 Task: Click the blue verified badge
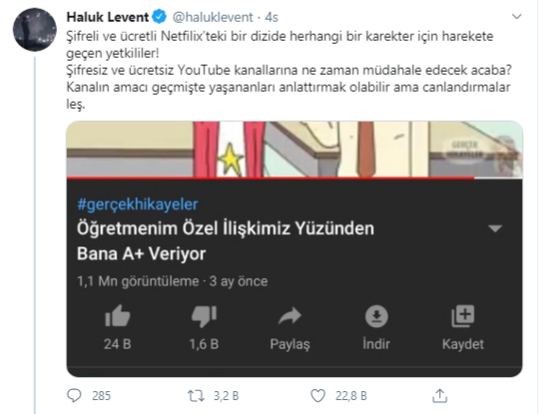pos(159,17)
